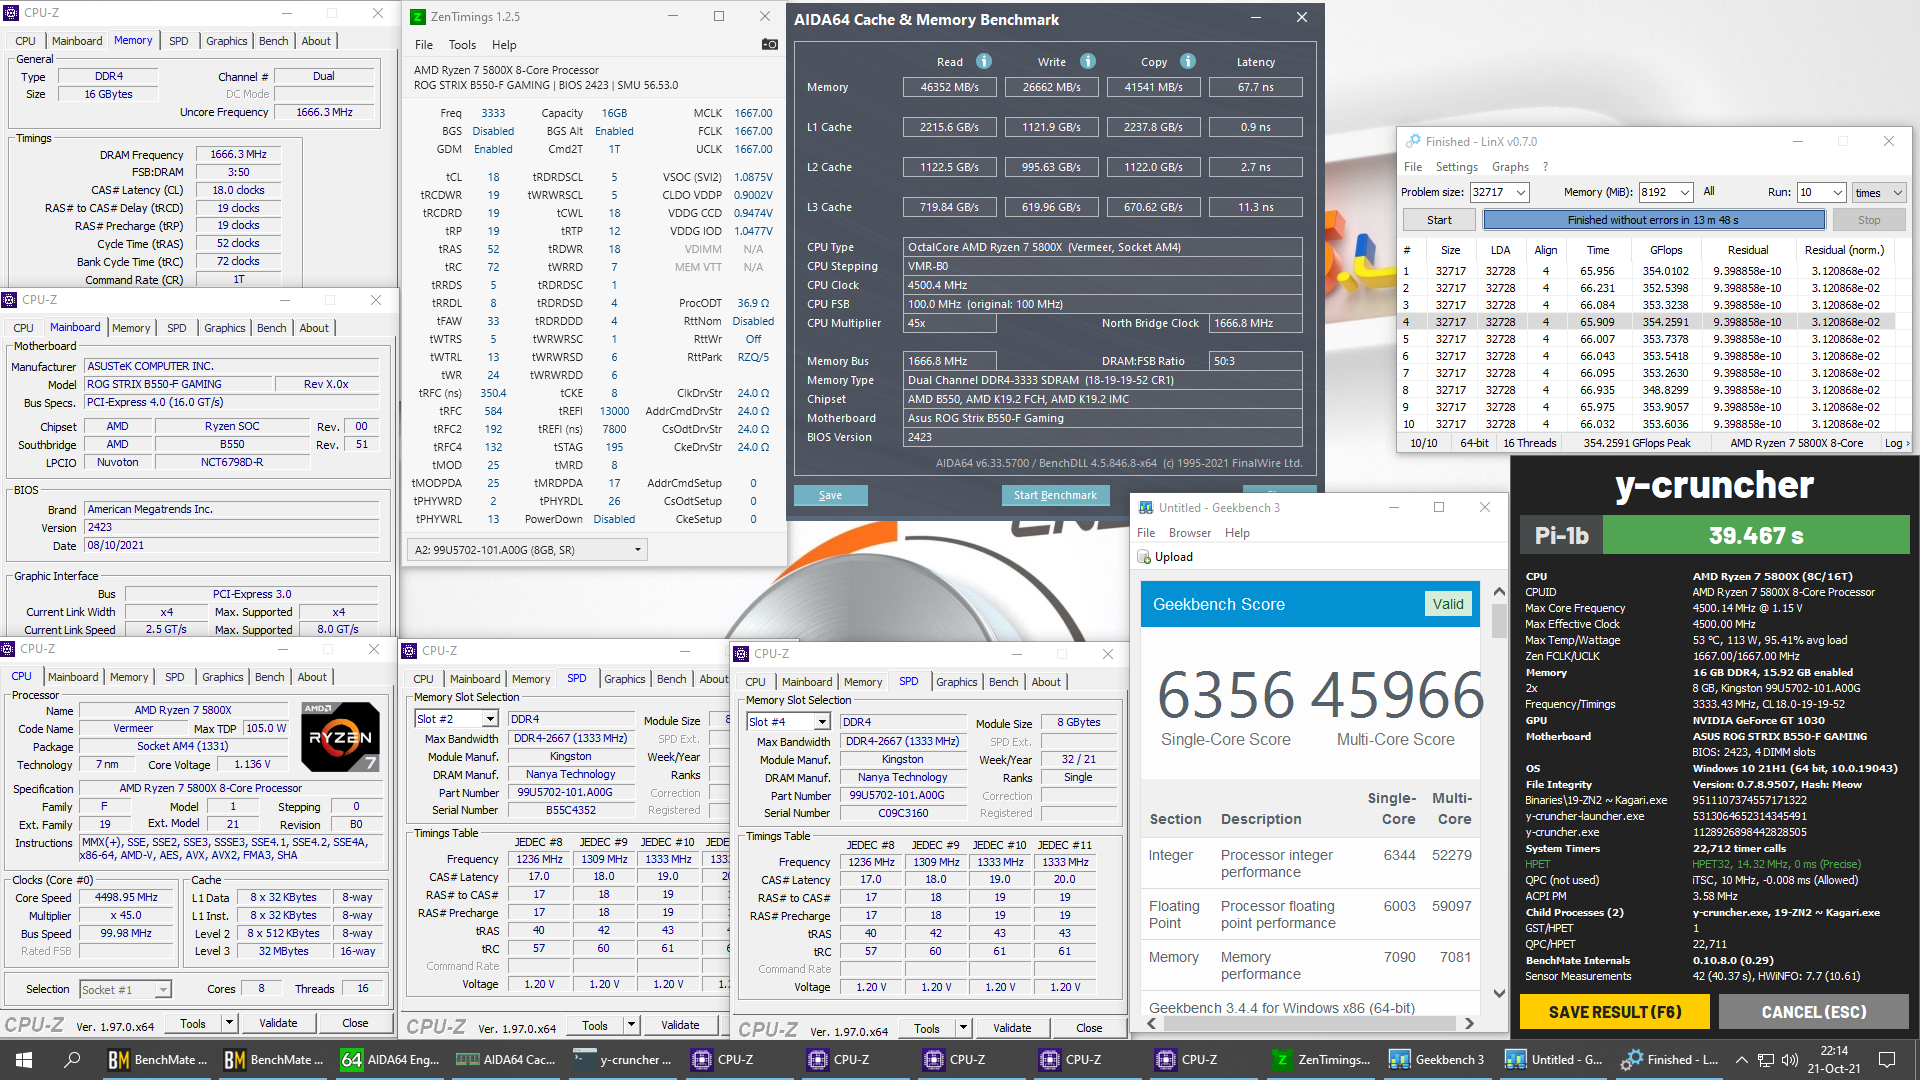1920x1080 pixels.
Task: Click the Geekbench vertical scrollbar down arrow
Action: (x=1498, y=993)
